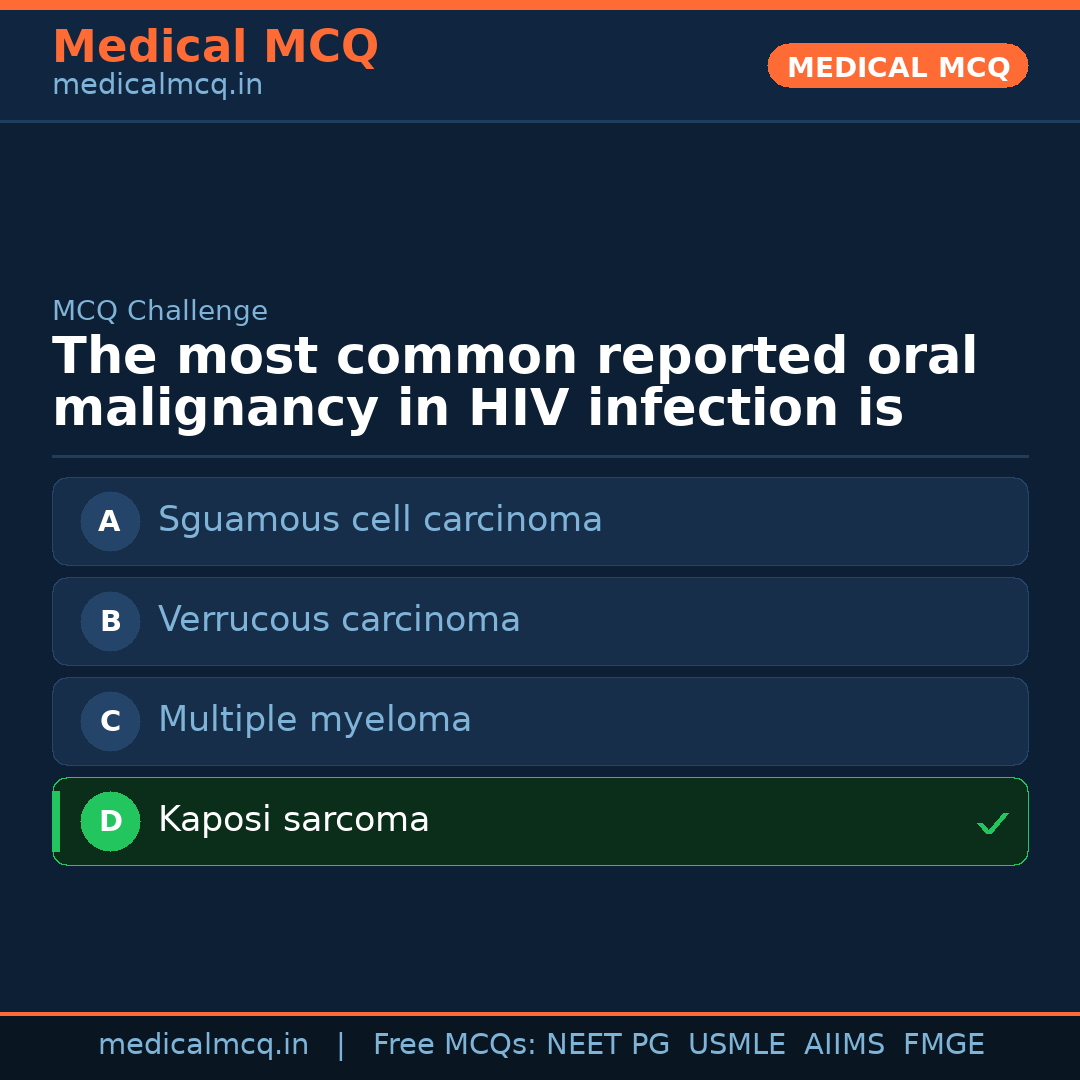Click FMGE in the footer
The image size is (1080, 1080).
point(944,1045)
